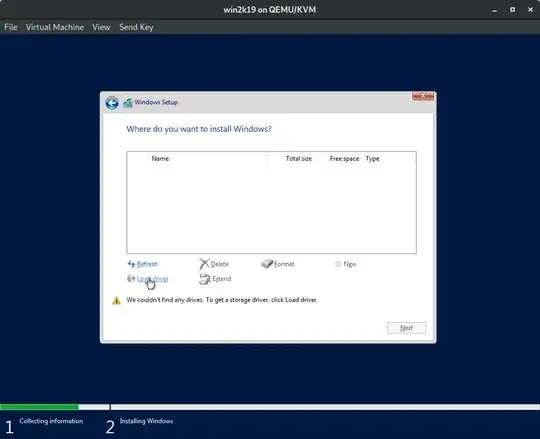Click the Load driver disc icon
The image size is (540, 439).
(x=131, y=279)
